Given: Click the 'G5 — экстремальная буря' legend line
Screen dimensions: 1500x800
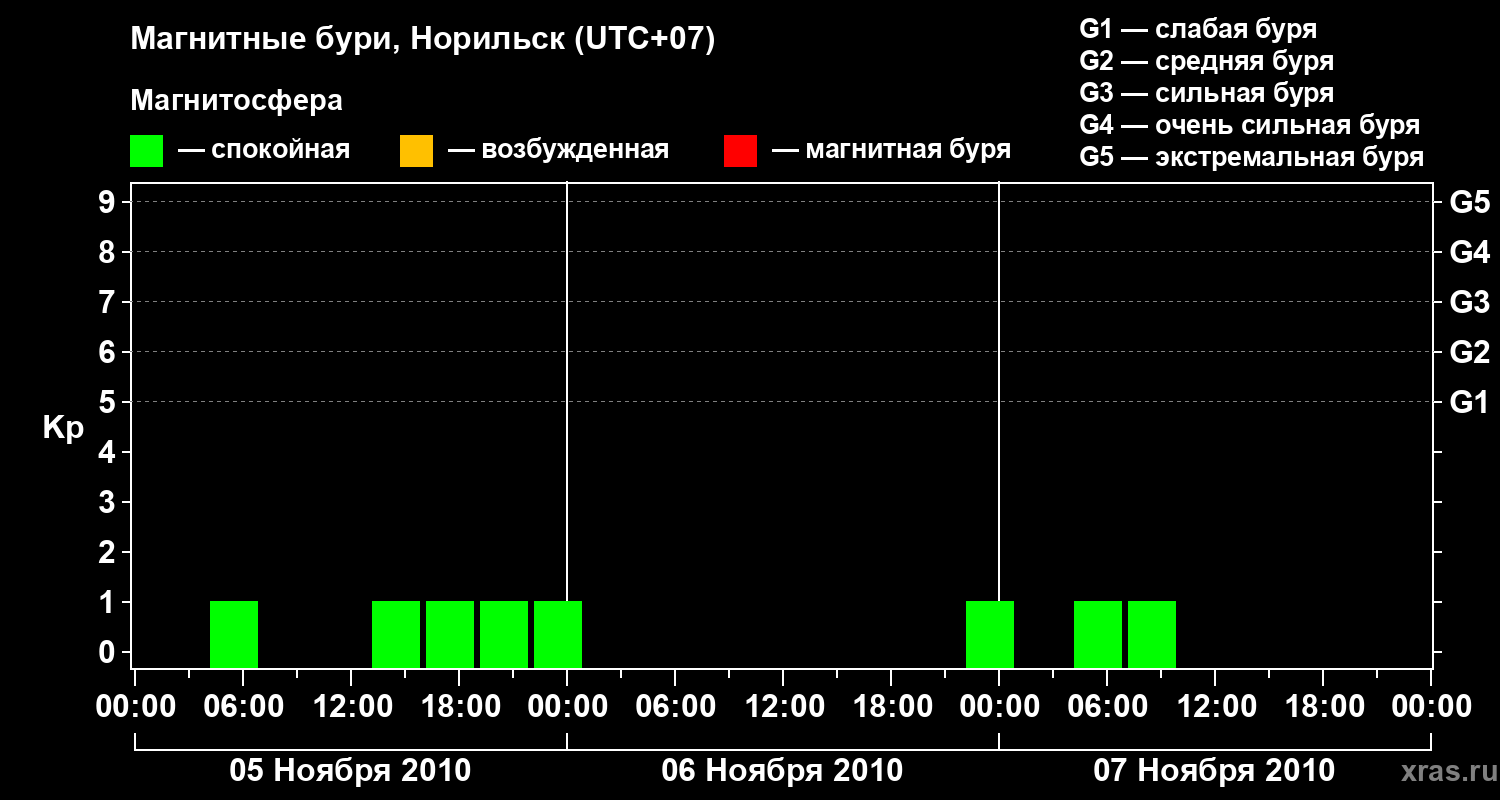Looking at the screenshot, I should pos(1252,157).
